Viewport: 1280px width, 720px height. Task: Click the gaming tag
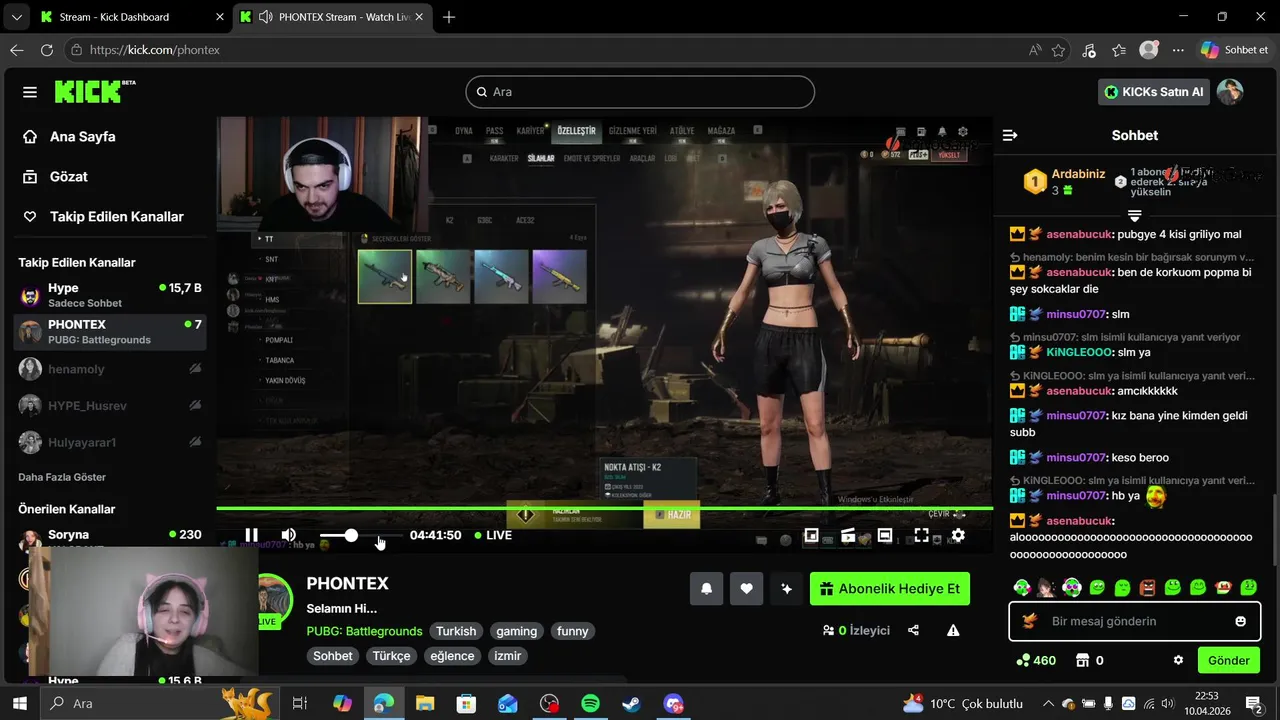[517, 631]
